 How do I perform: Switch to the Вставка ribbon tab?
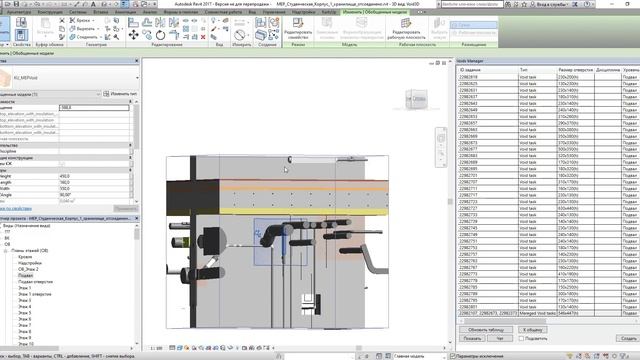[100, 12]
